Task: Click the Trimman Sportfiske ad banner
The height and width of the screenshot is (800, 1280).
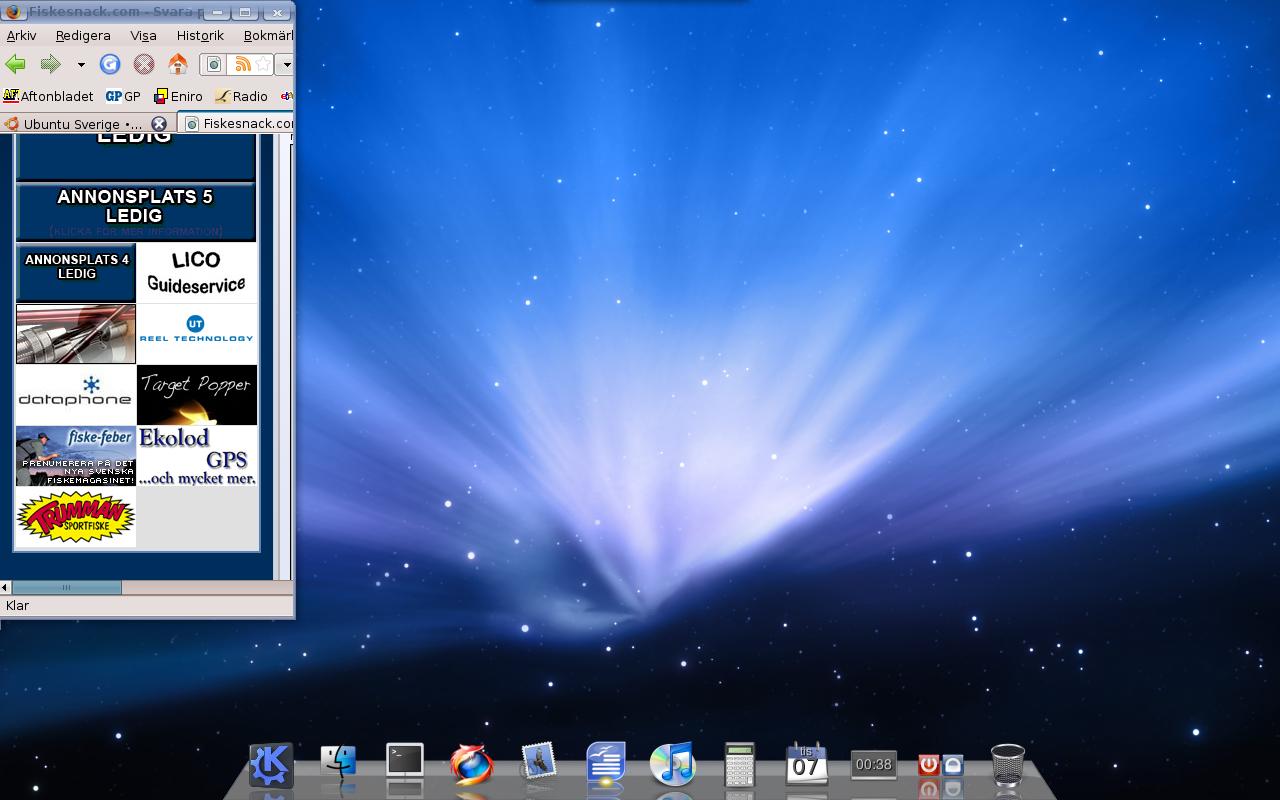Action: pos(76,517)
